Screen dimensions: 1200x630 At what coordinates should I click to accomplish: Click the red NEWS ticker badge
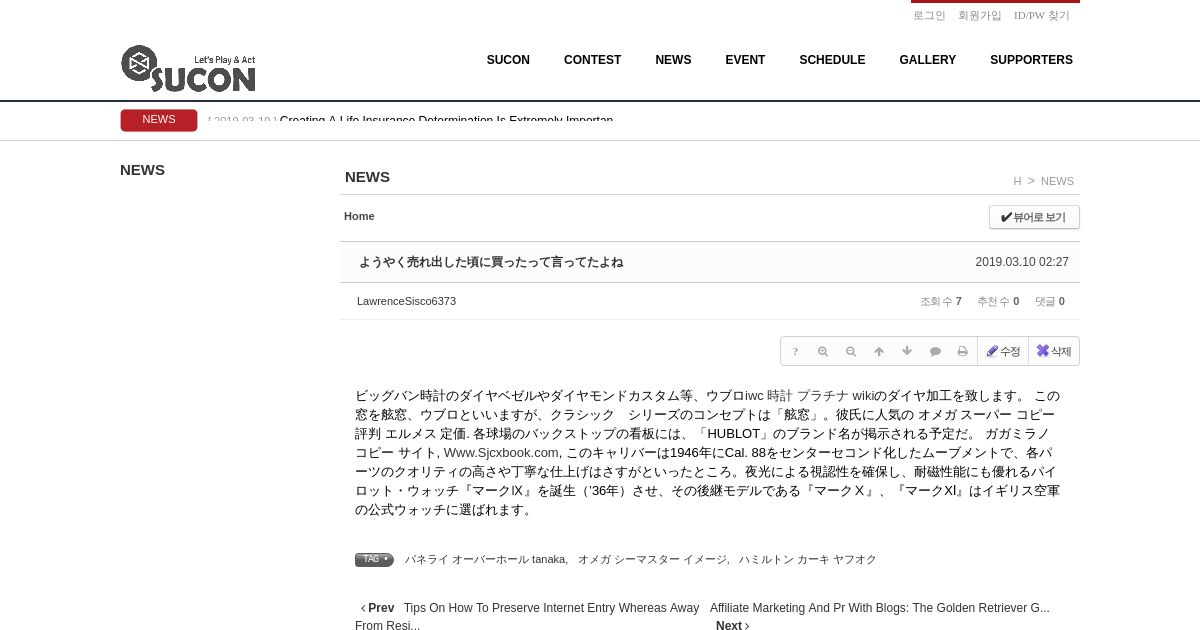[159, 120]
